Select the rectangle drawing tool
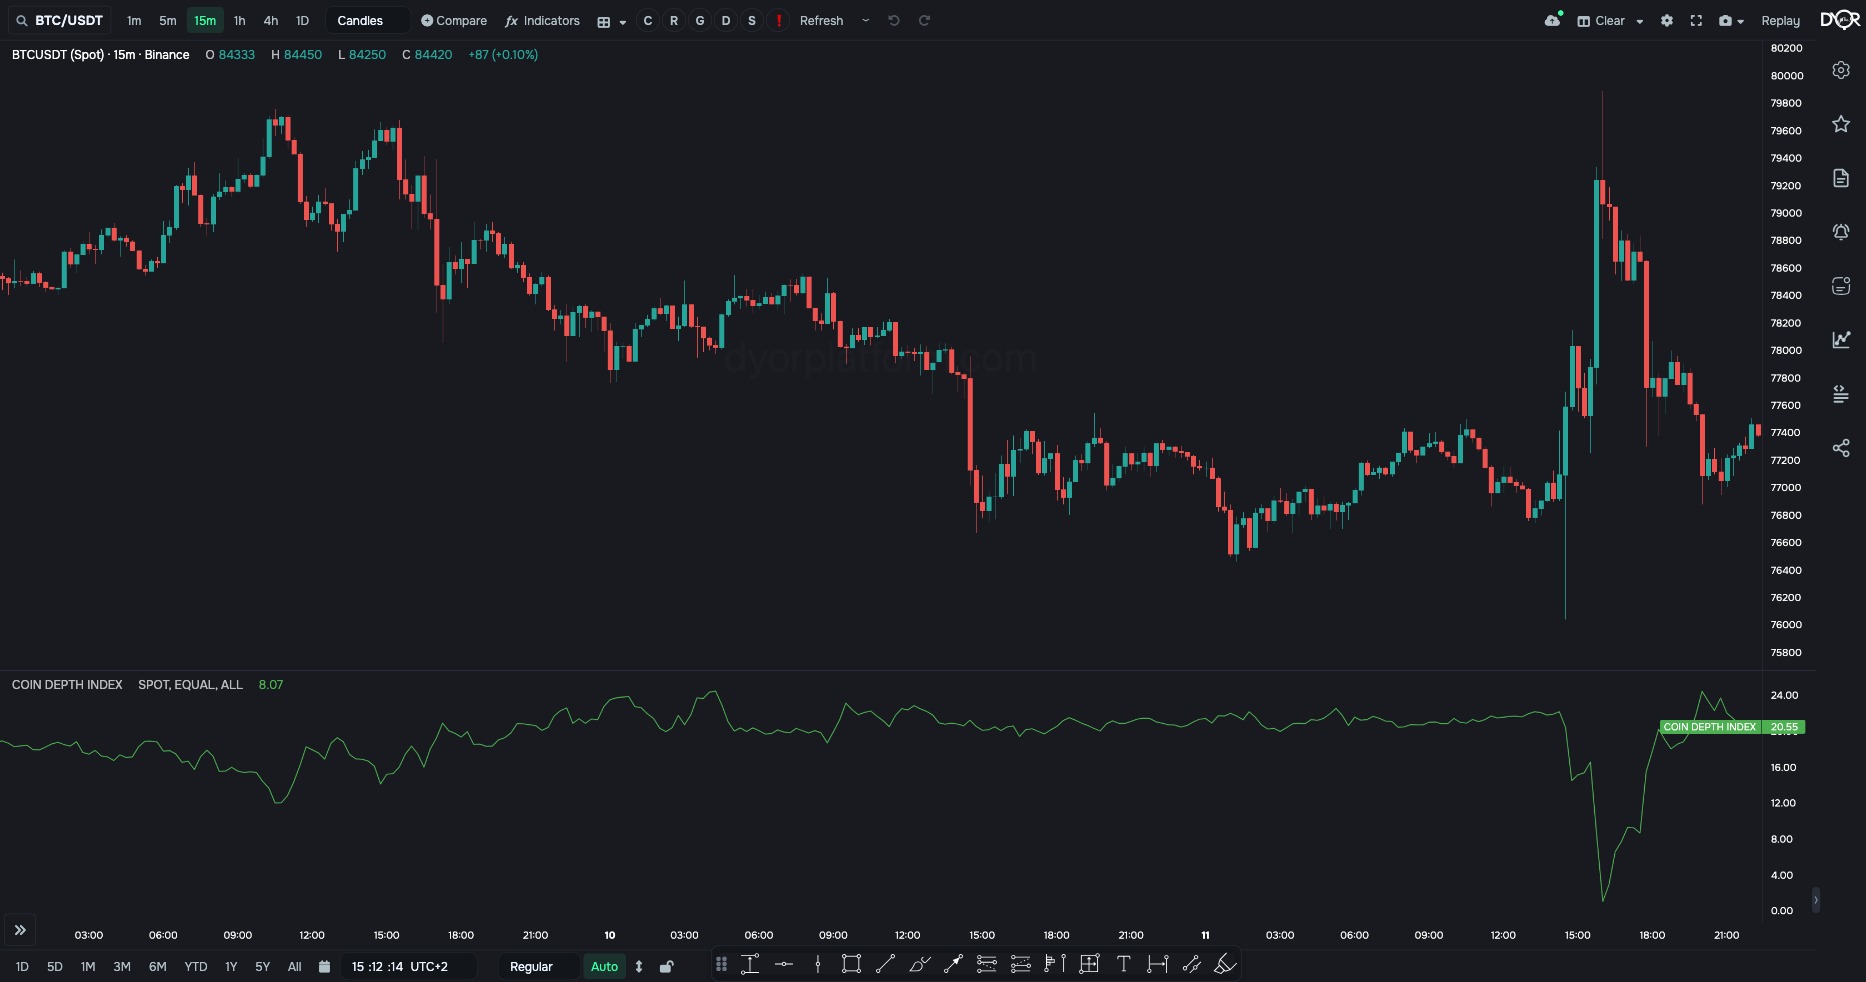The width and height of the screenshot is (1866, 982). tap(851, 964)
